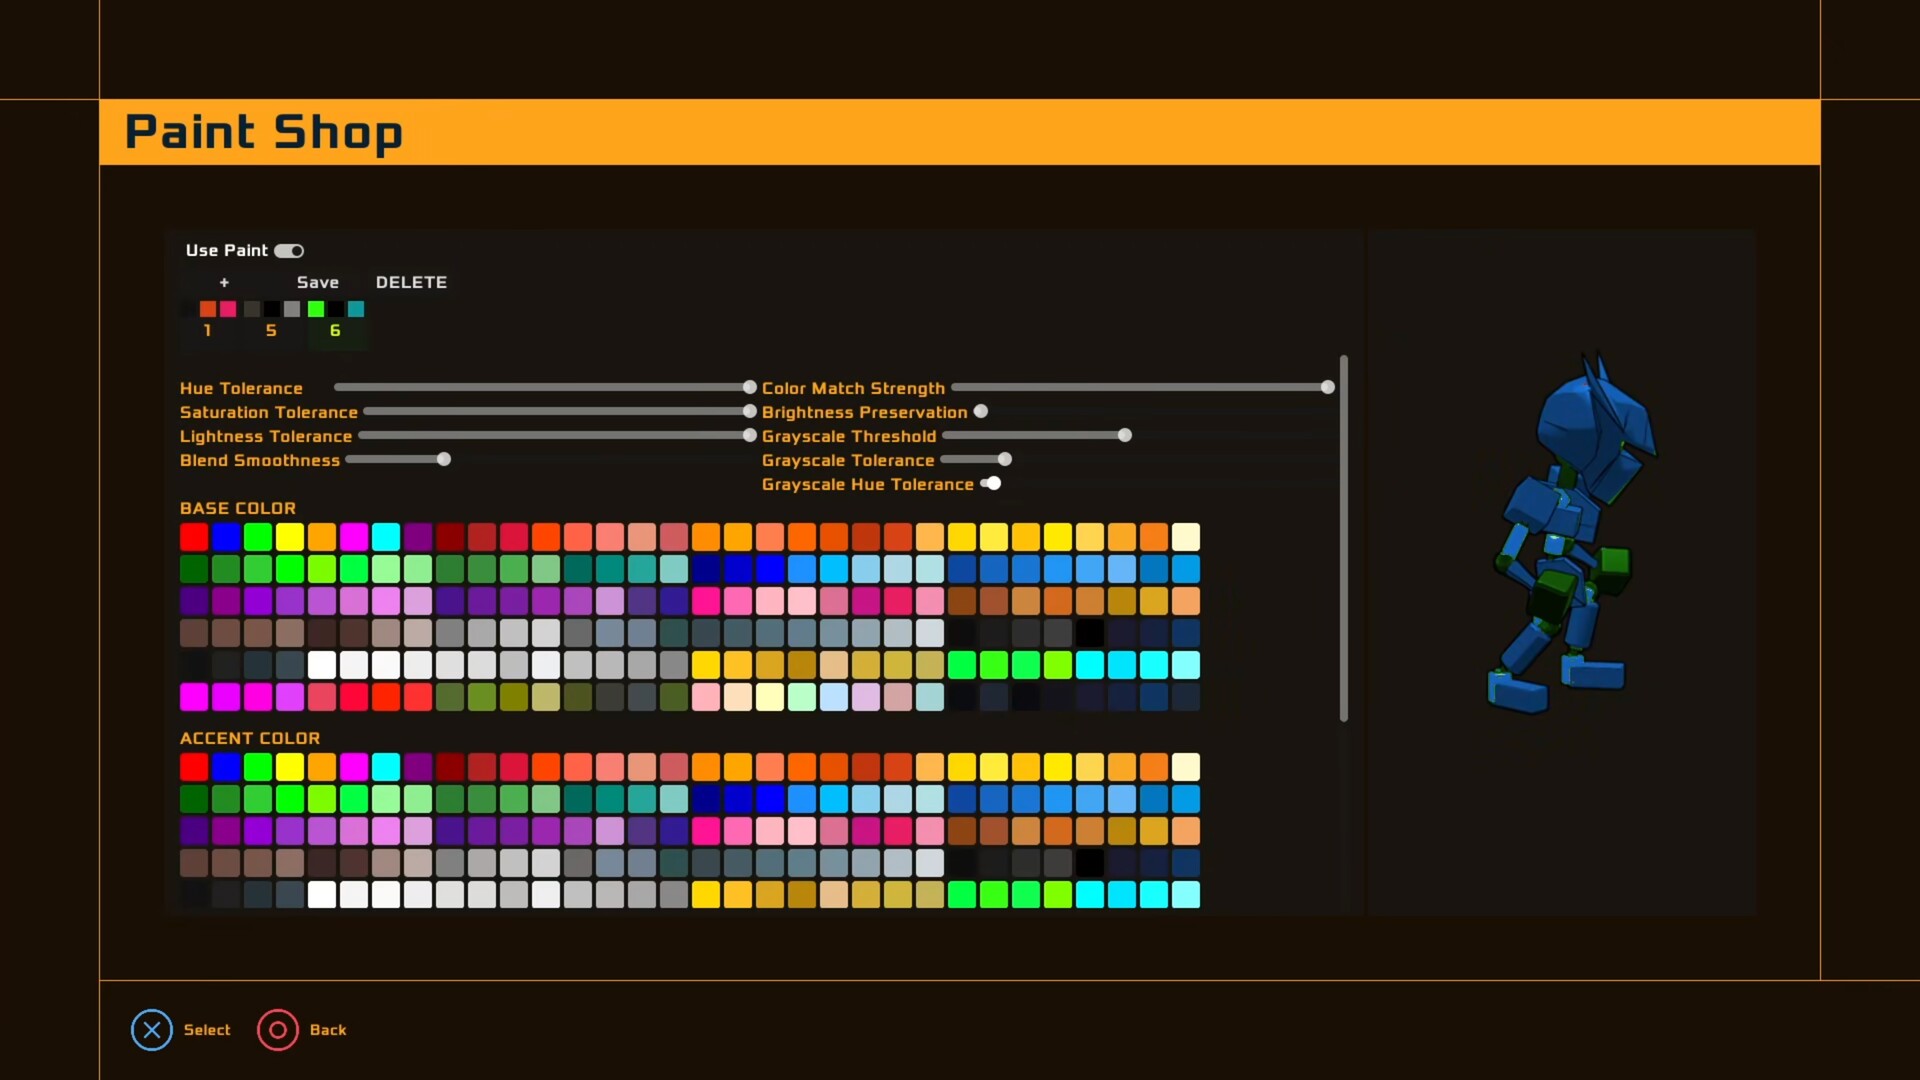Pick the cyan swatch in Base Color top row
1920x1080 pixels.
click(x=386, y=537)
